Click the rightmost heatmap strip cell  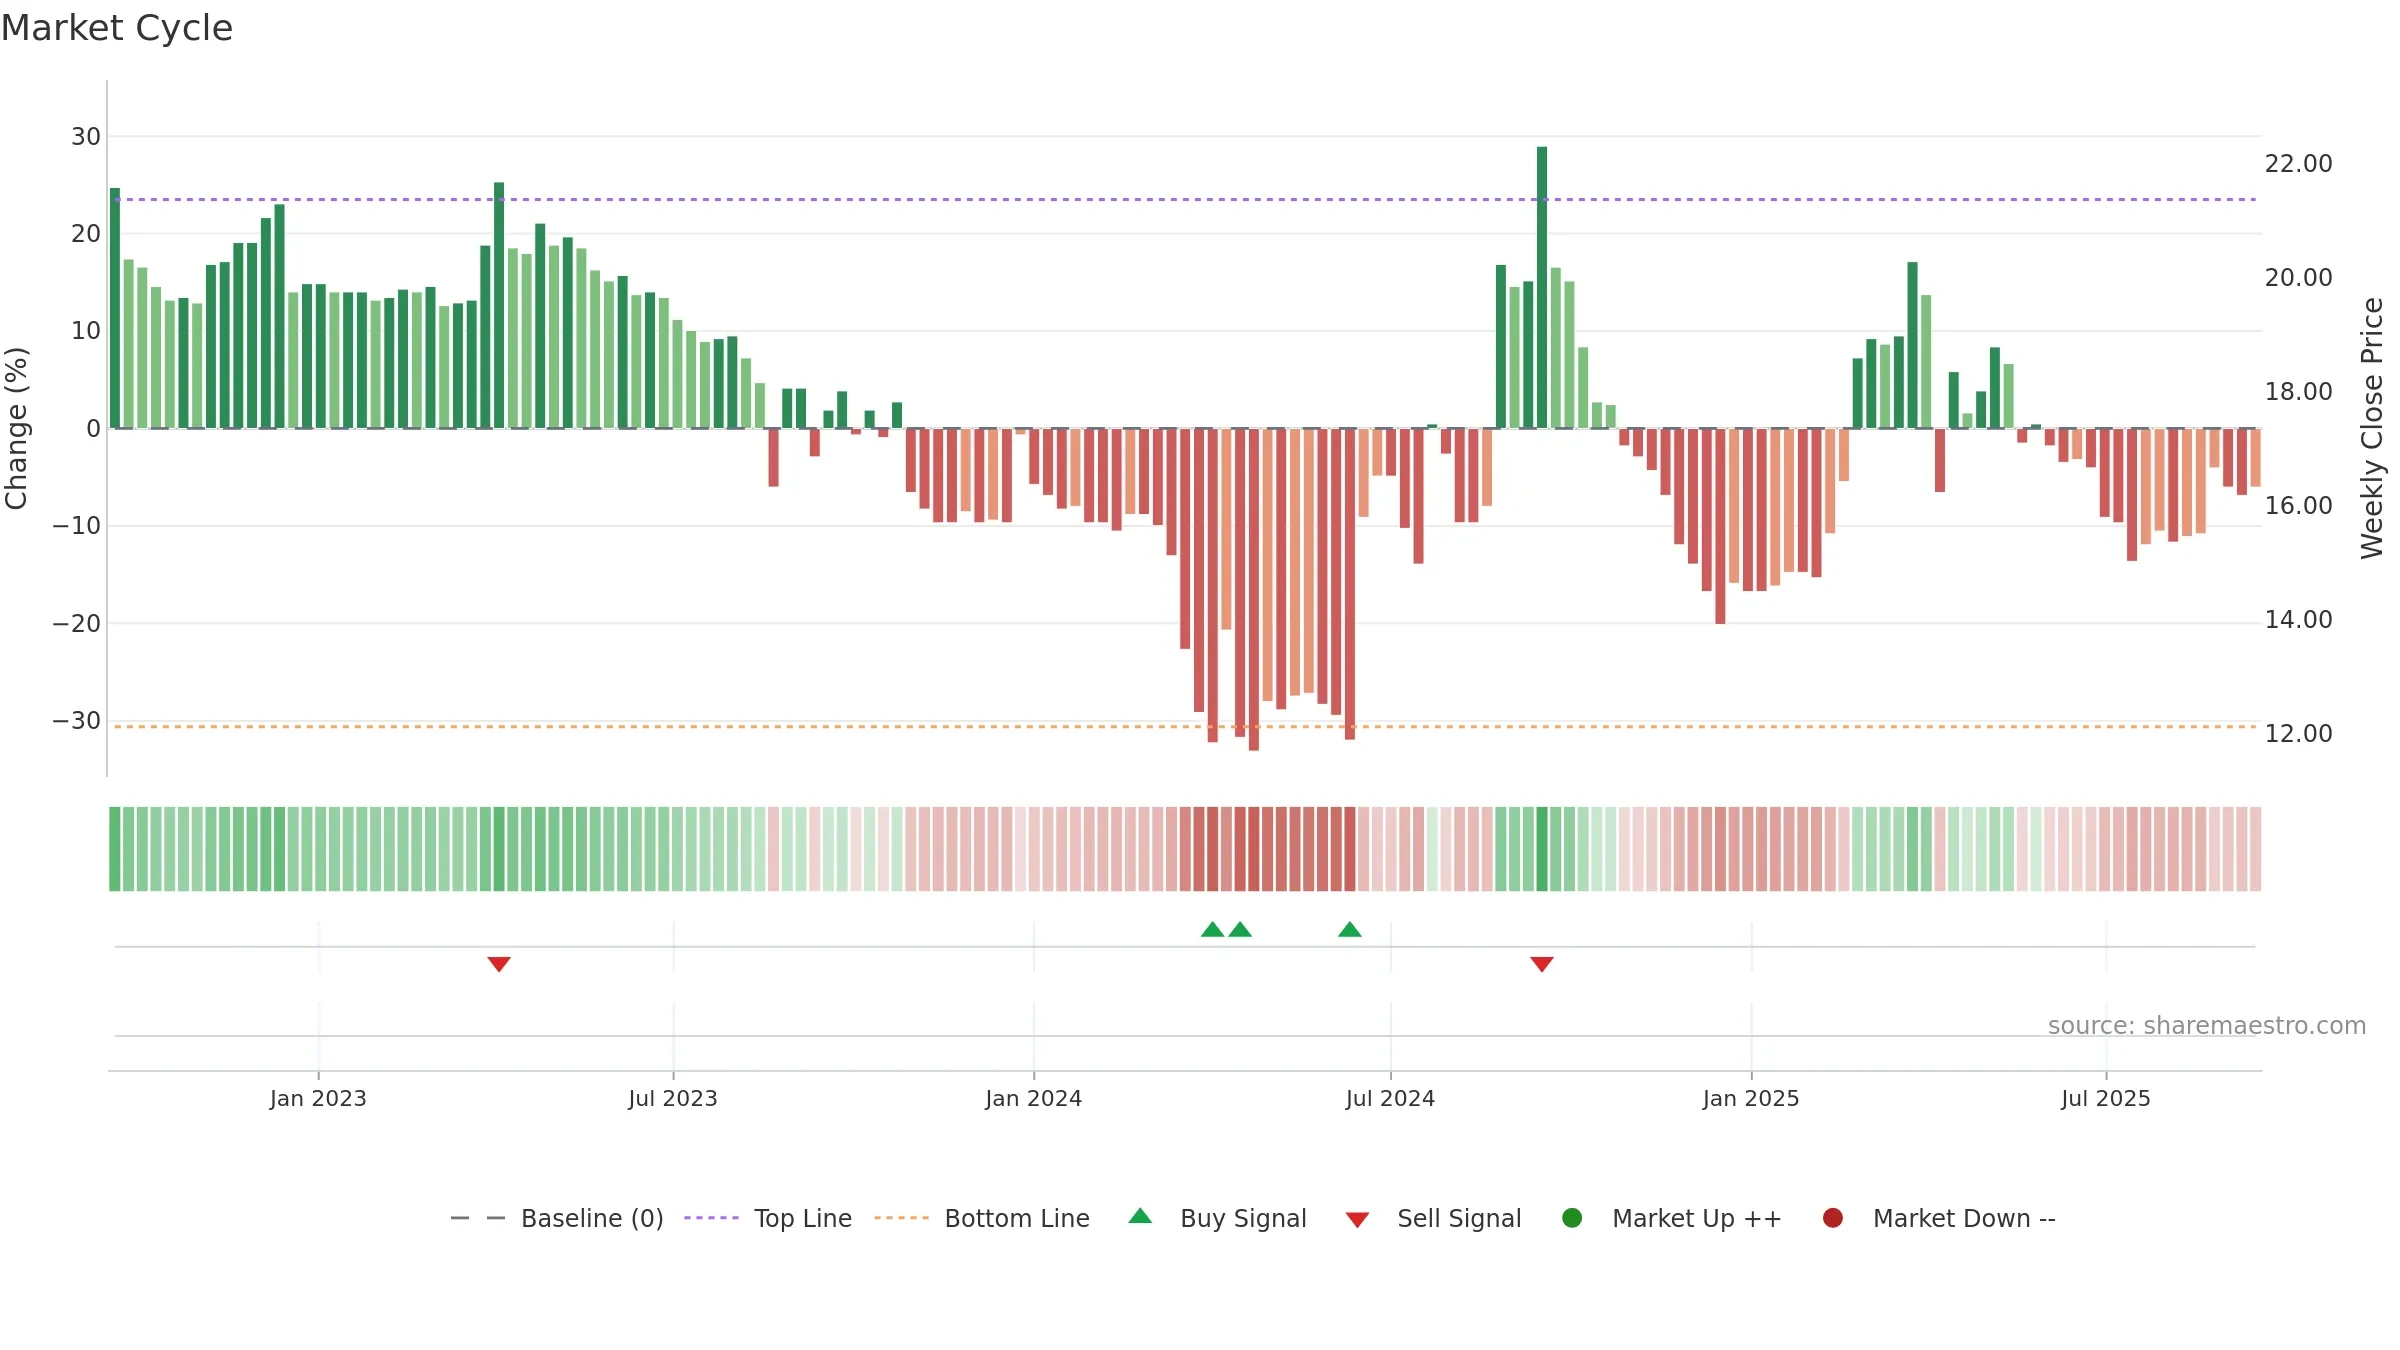(x=2256, y=849)
